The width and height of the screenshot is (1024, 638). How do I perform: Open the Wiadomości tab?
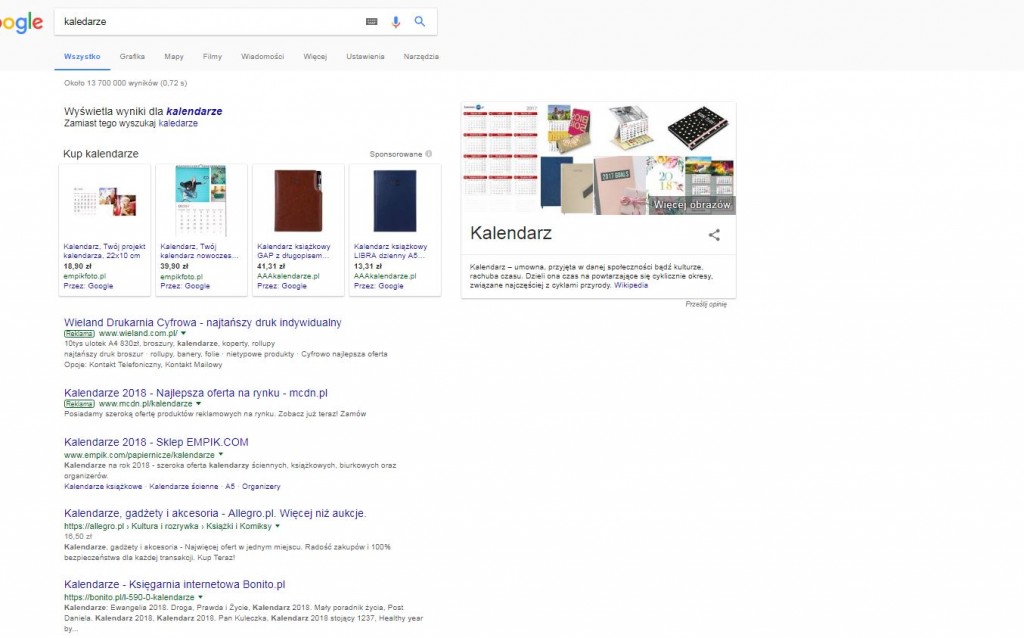pyautogui.click(x=263, y=57)
